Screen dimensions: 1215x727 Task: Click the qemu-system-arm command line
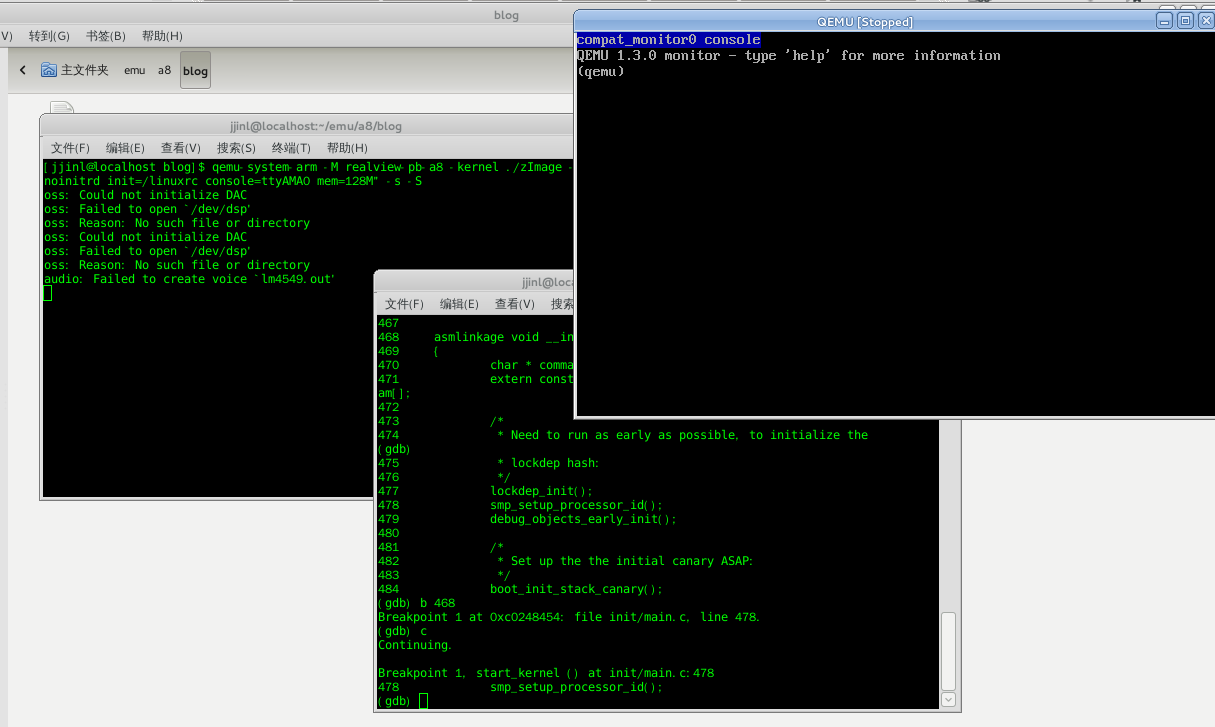click(308, 167)
